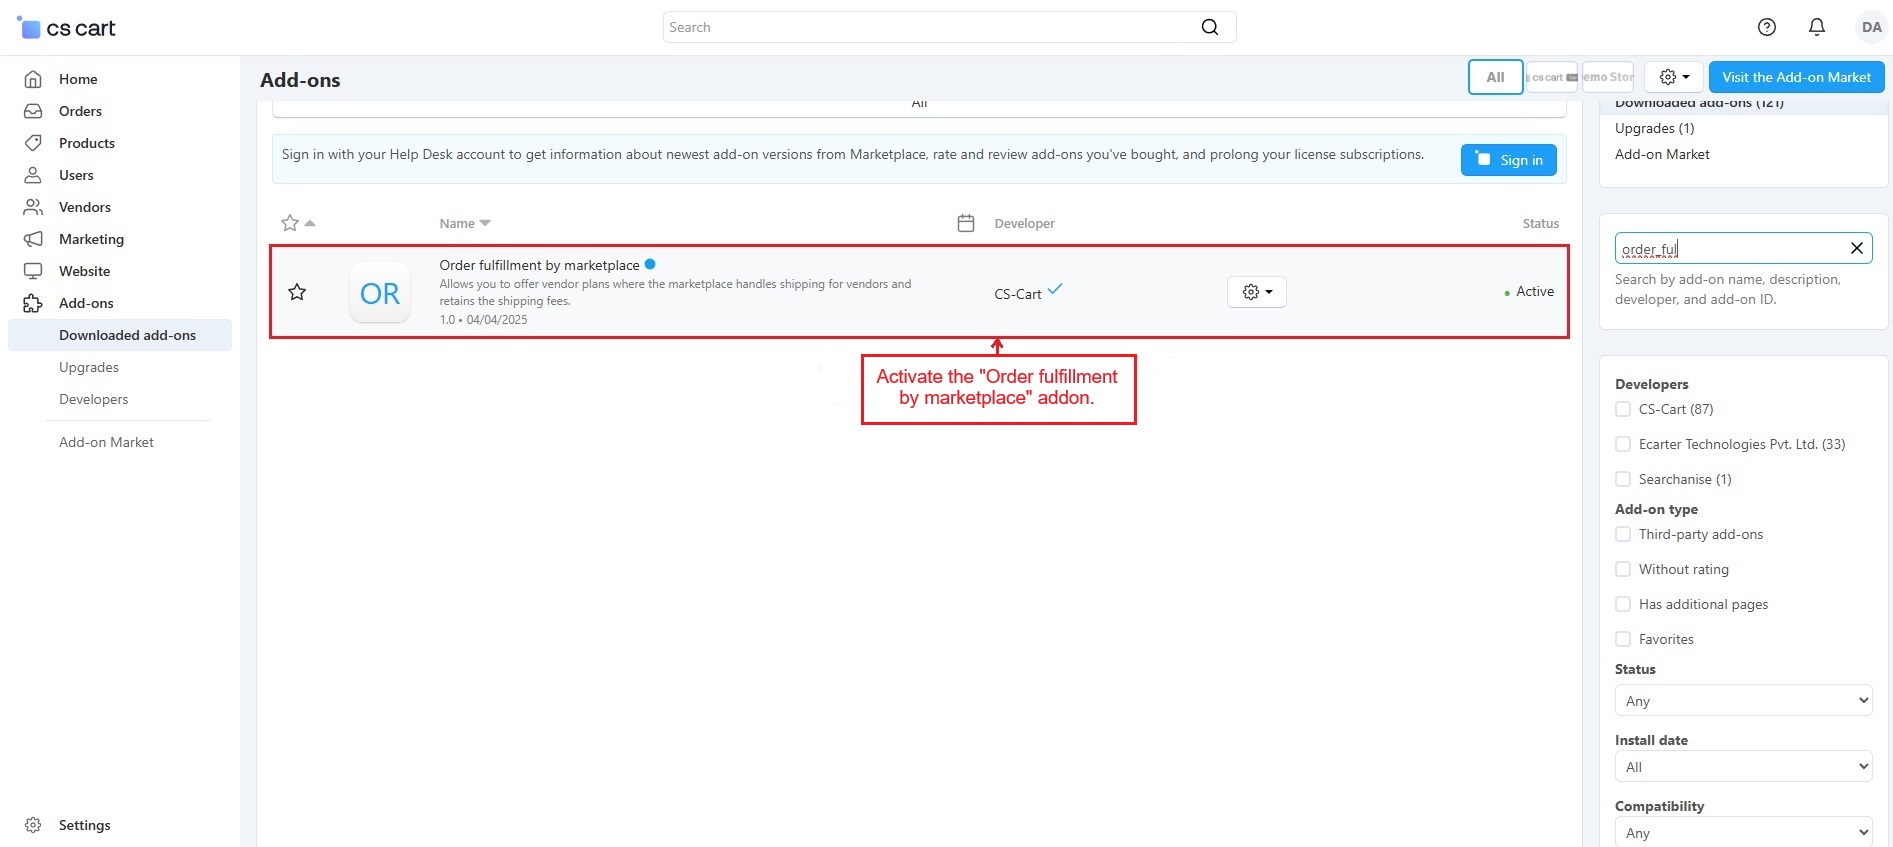Image resolution: width=1893 pixels, height=847 pixels.
Task: Click the top Search input field
Action: (930, 27)
